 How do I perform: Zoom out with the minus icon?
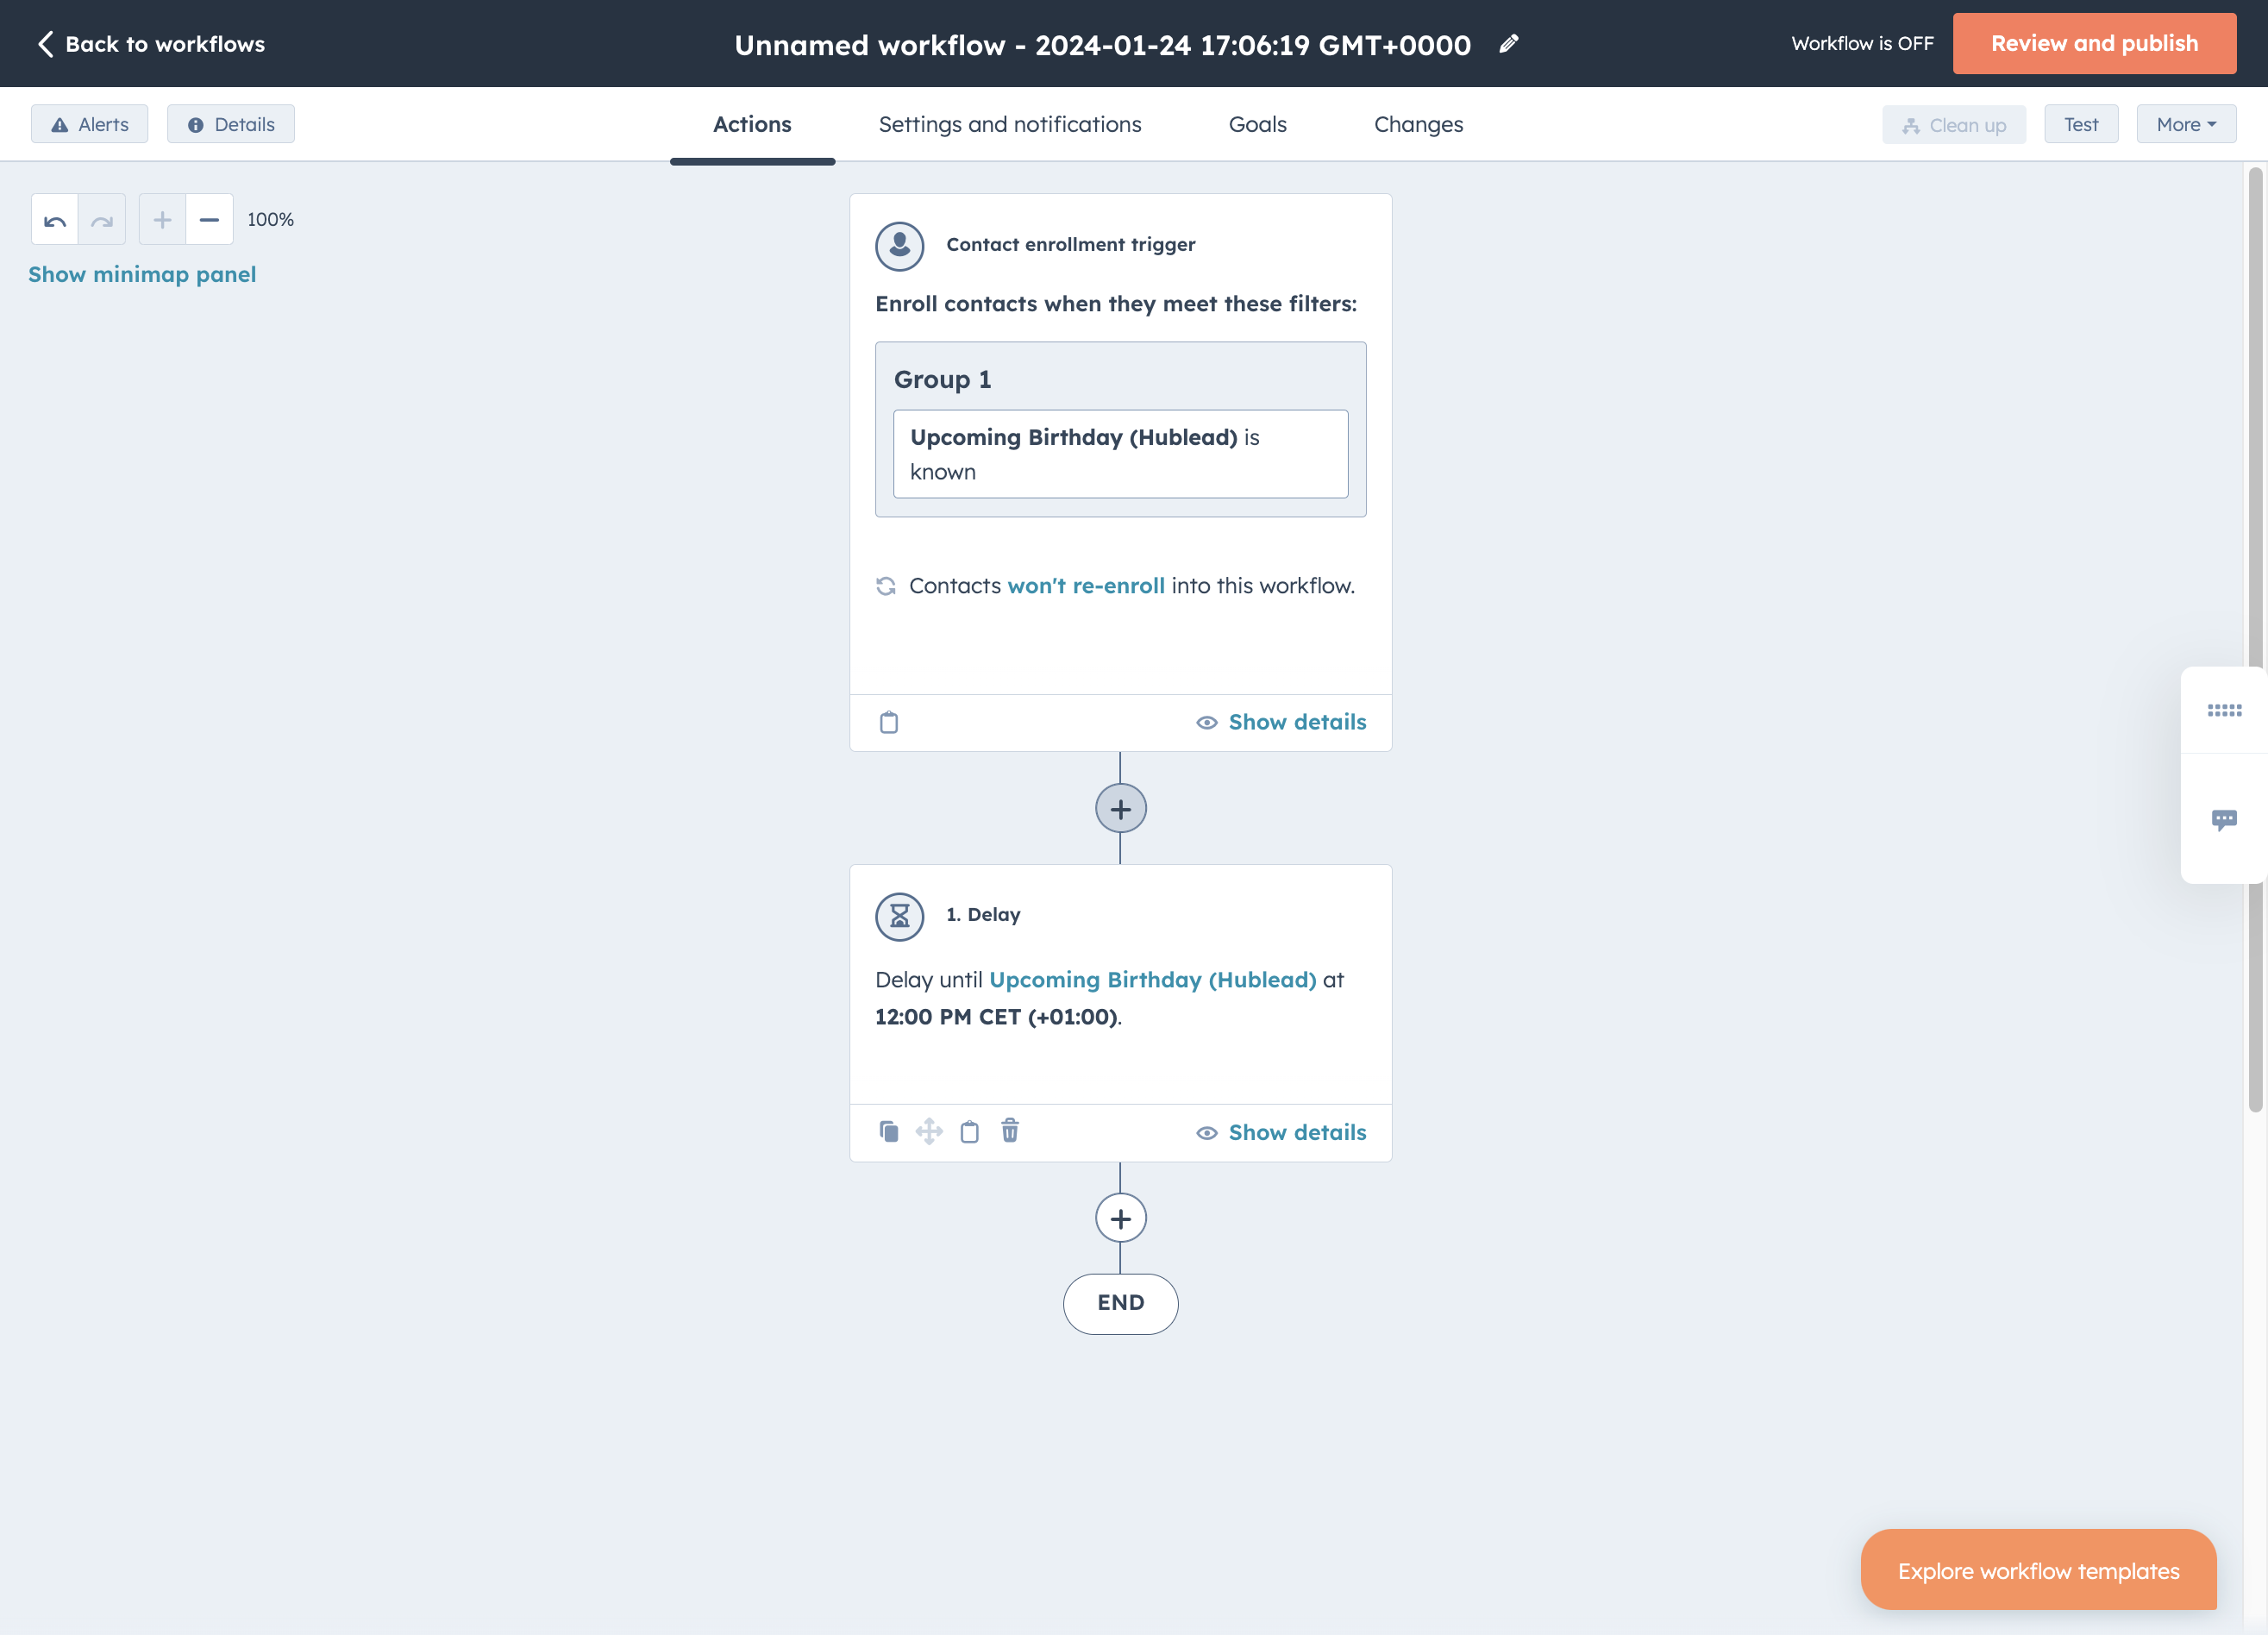[x=209, y=220]
